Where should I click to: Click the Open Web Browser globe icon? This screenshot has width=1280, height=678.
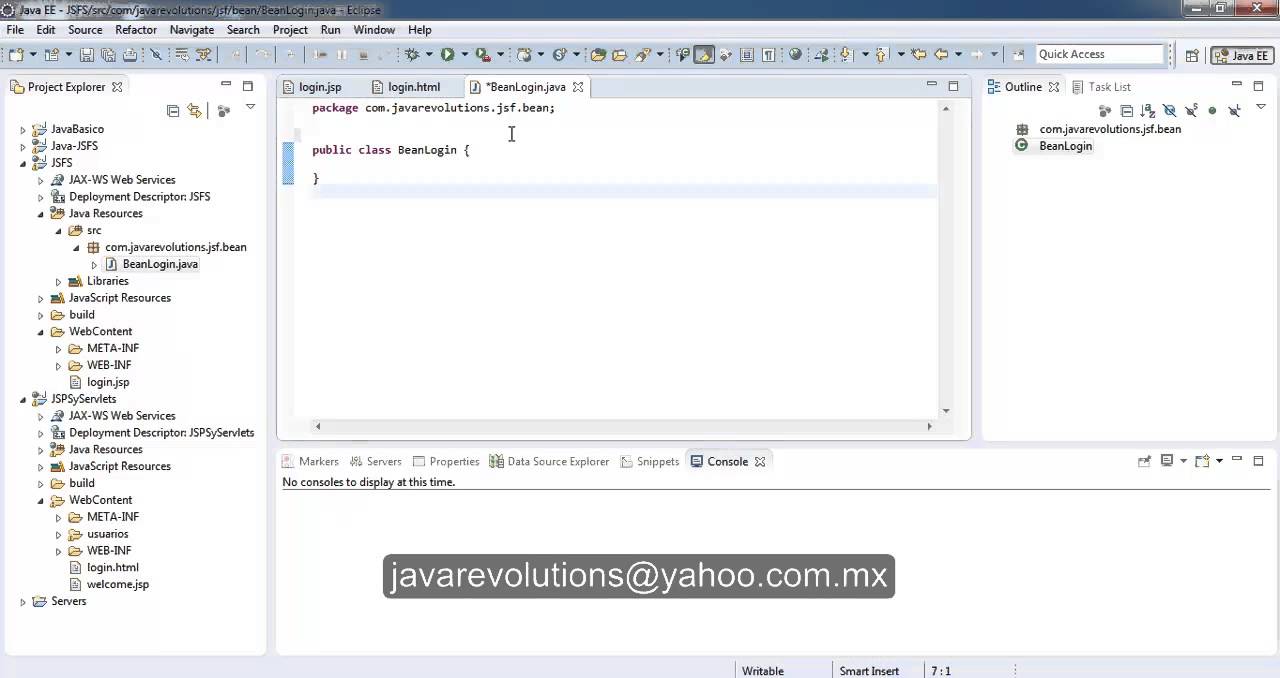point(795,55)
